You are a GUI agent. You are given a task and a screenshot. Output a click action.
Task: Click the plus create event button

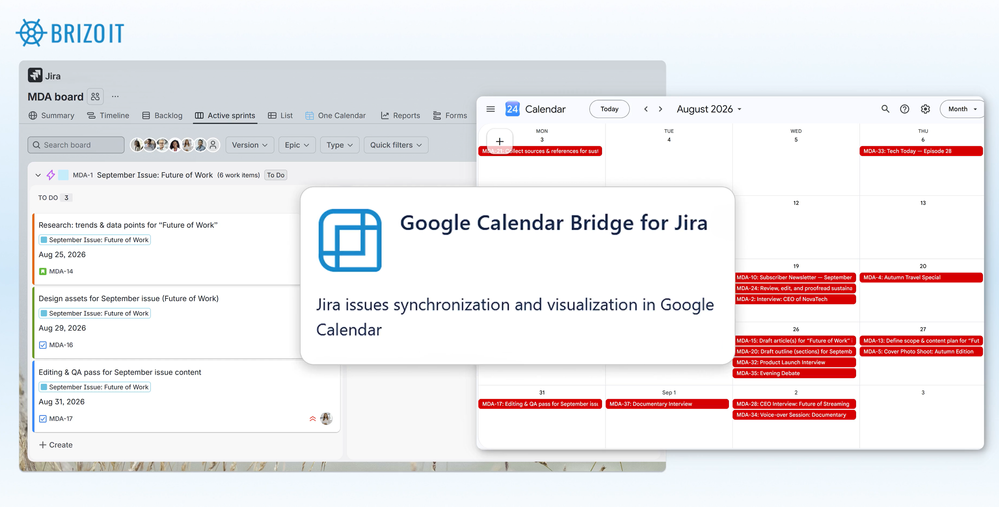[500, 141]
